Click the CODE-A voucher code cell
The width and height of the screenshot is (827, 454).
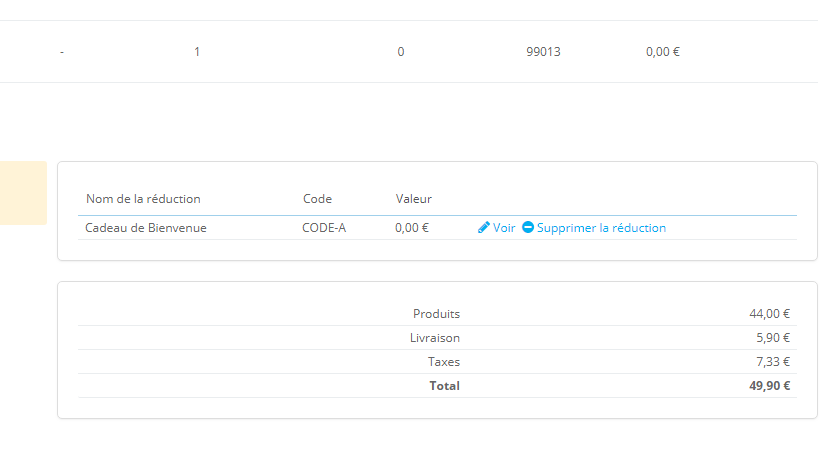(x=324, y=228)
